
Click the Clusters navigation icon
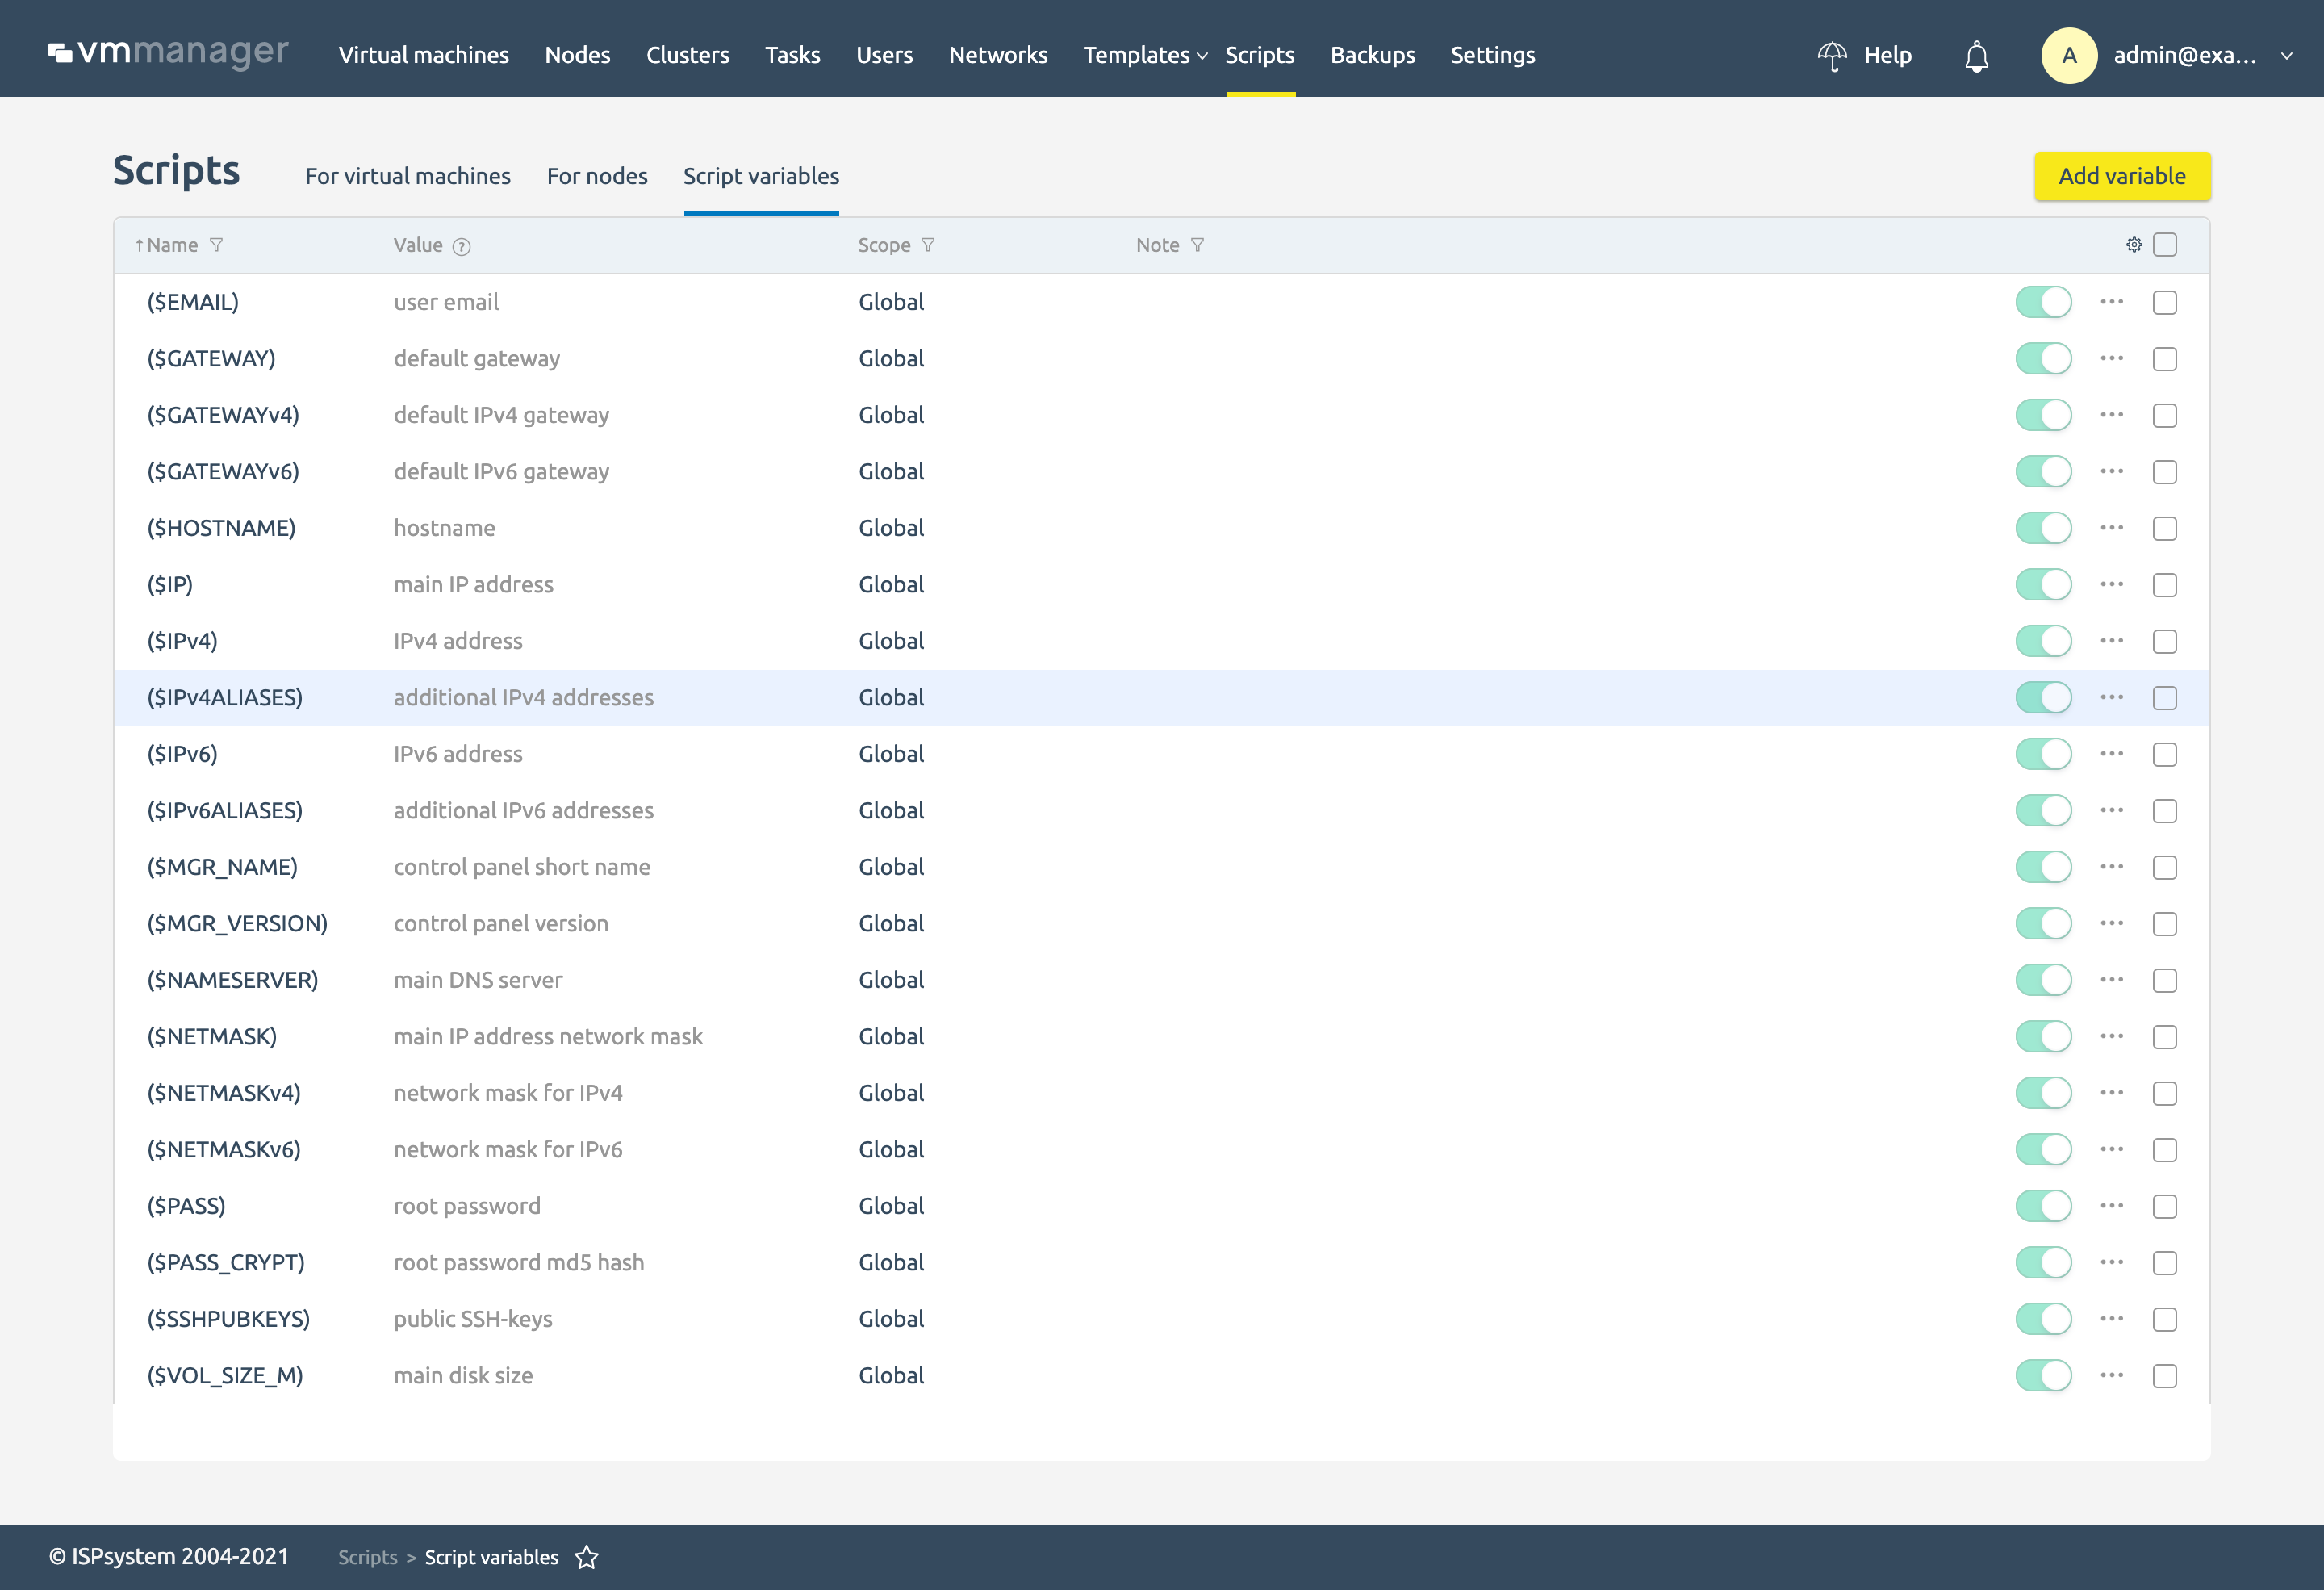click(x=687, y=53)
